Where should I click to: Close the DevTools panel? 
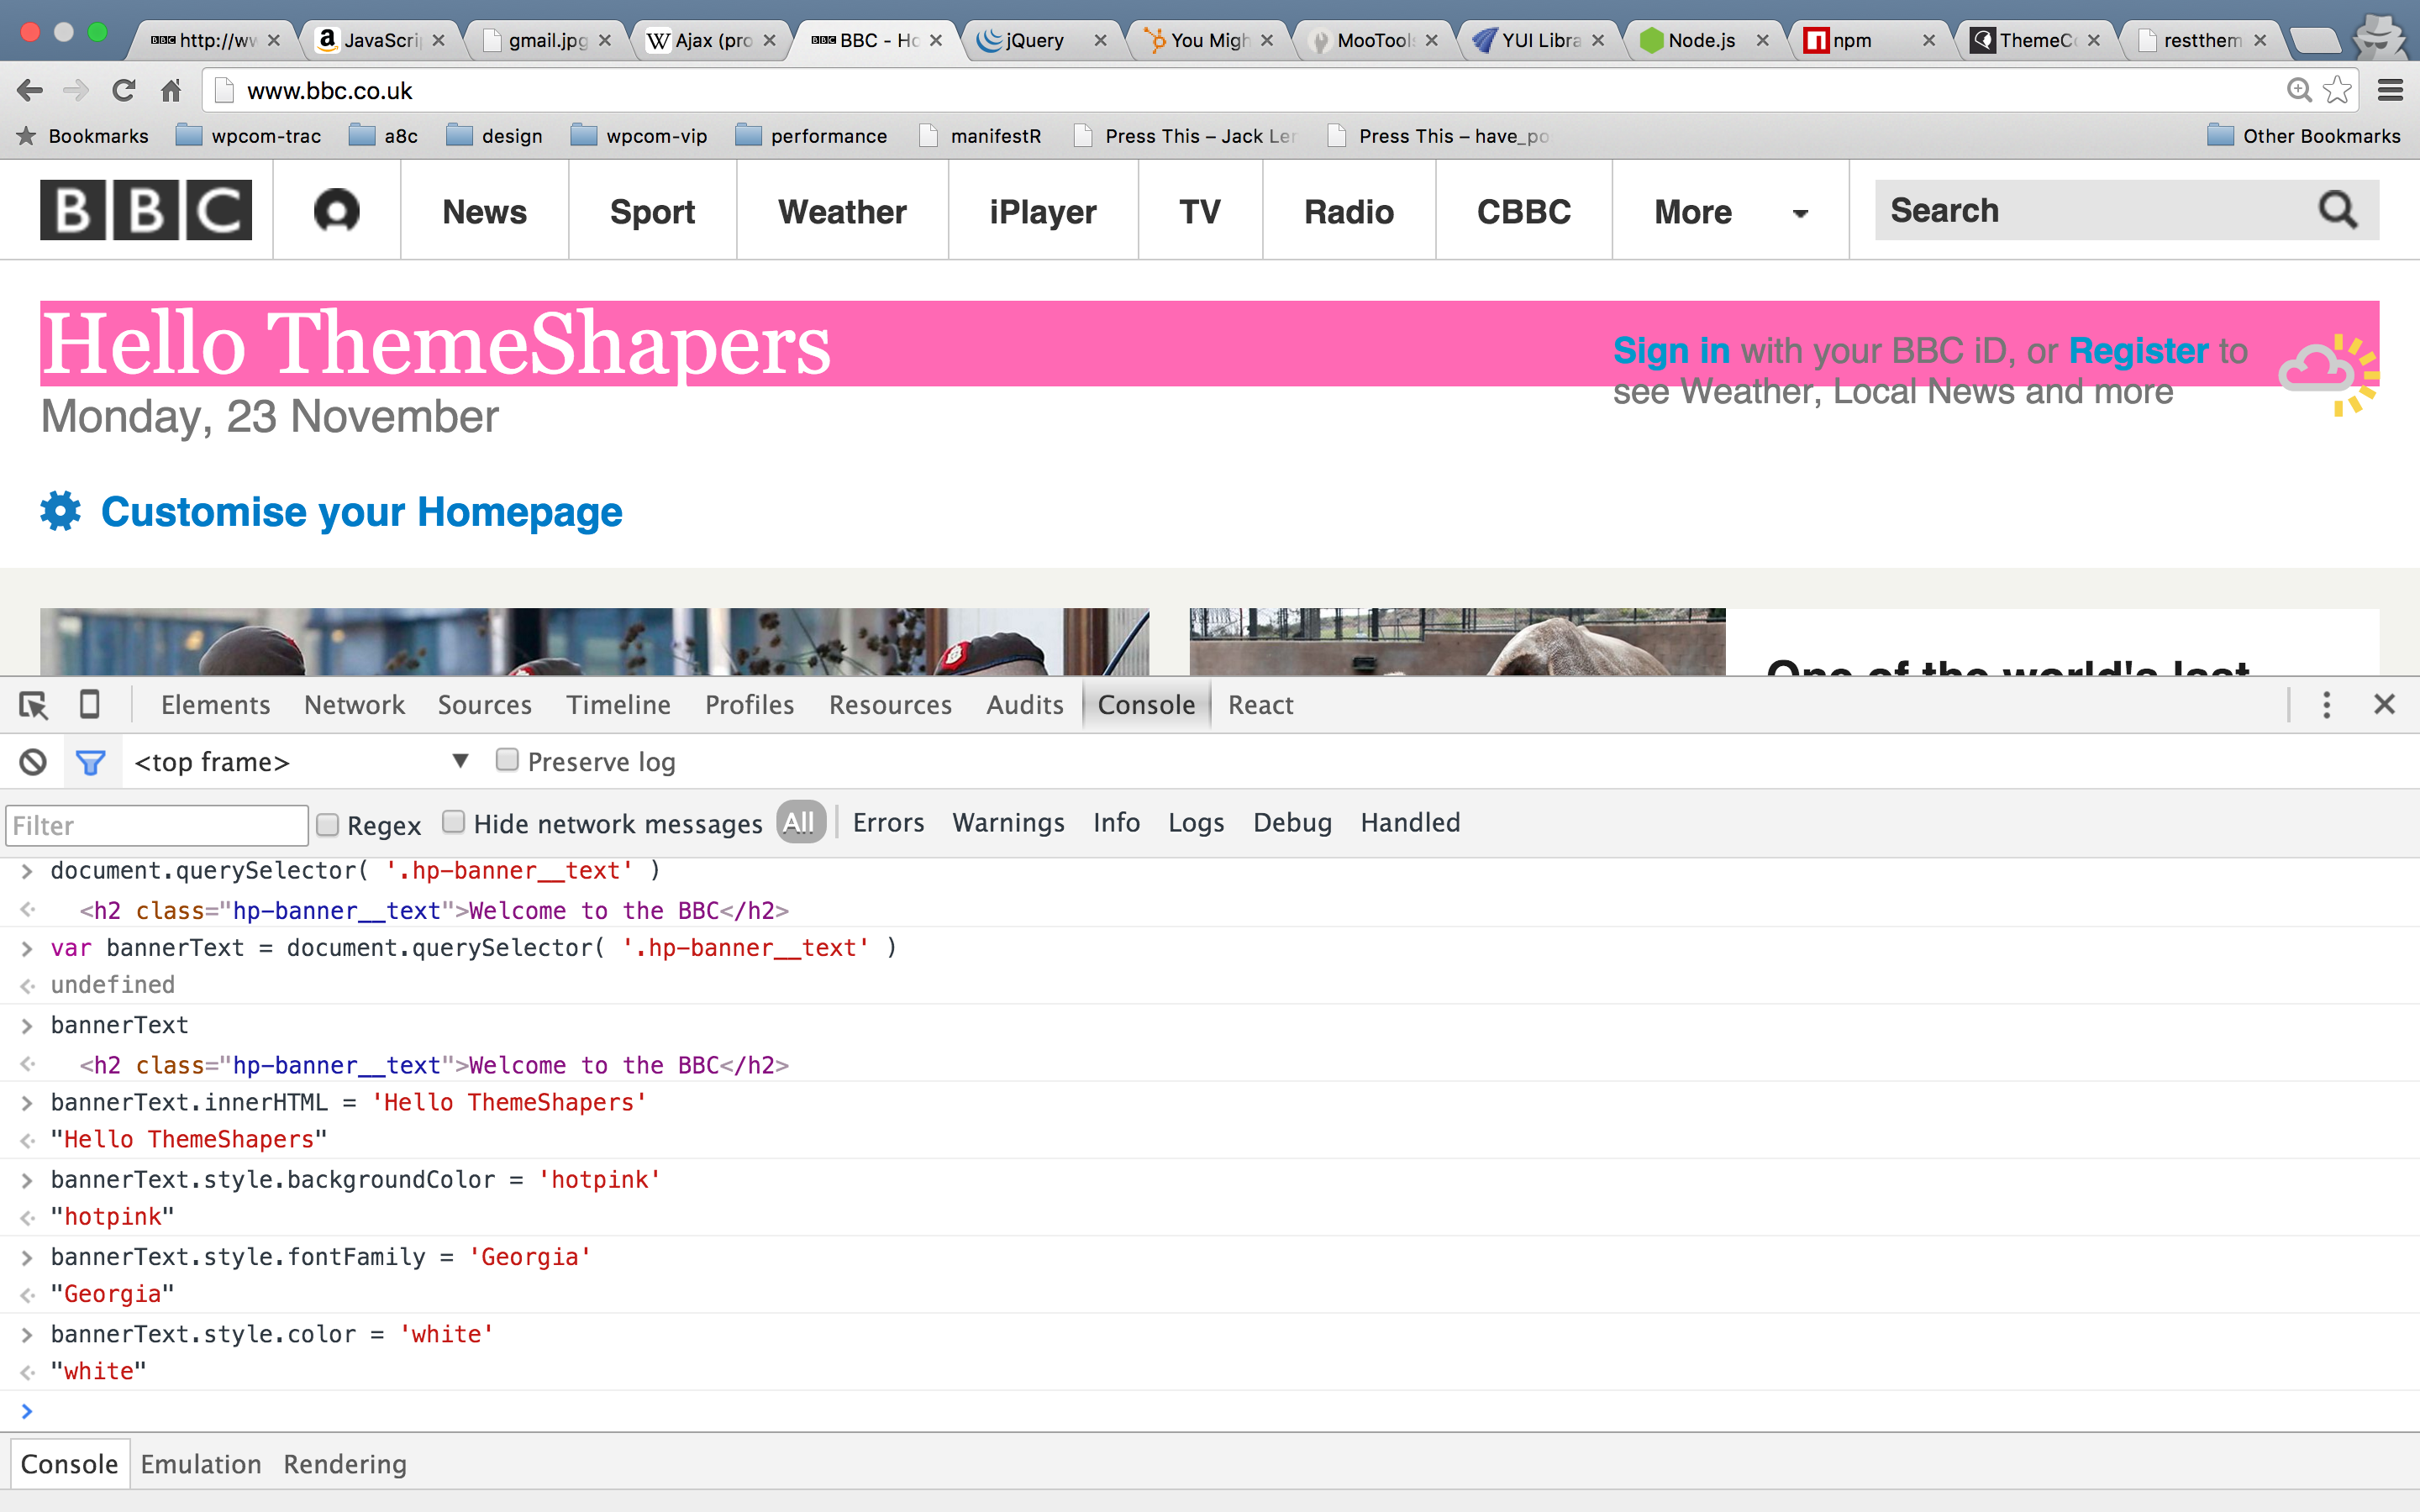[x=2384, y=704]
